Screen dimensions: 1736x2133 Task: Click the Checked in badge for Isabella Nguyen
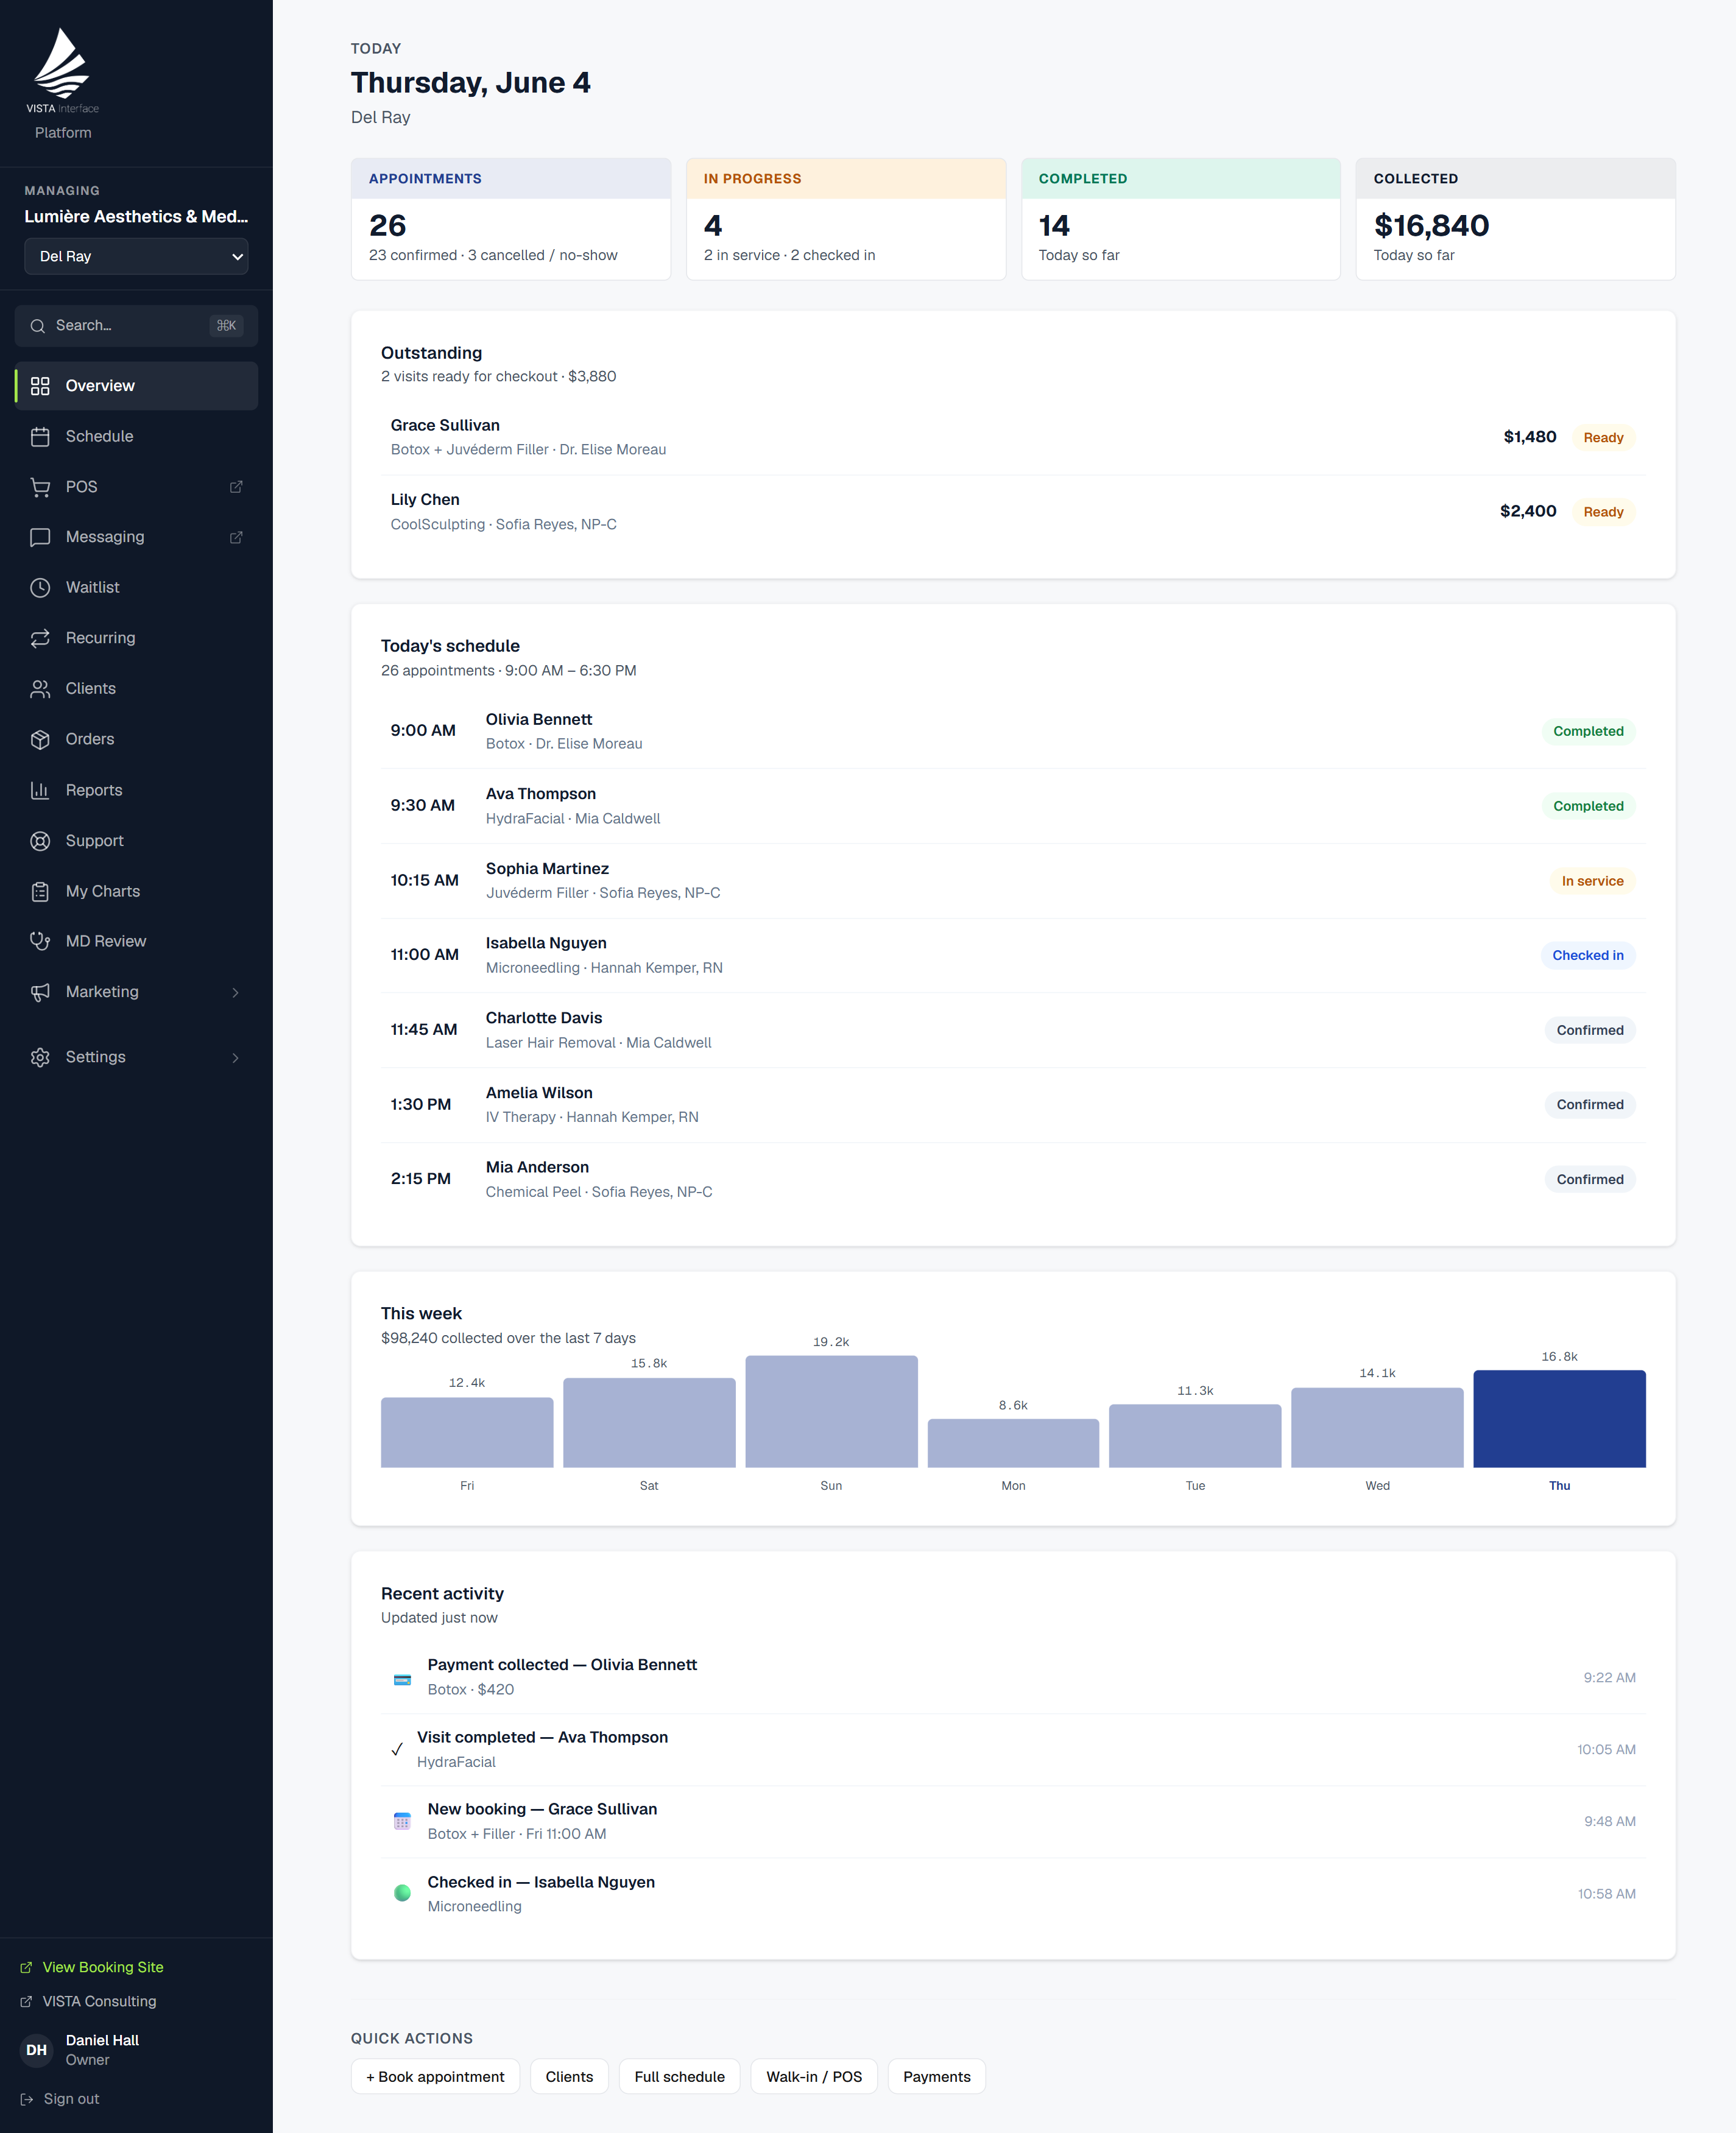pos(1588,956)
